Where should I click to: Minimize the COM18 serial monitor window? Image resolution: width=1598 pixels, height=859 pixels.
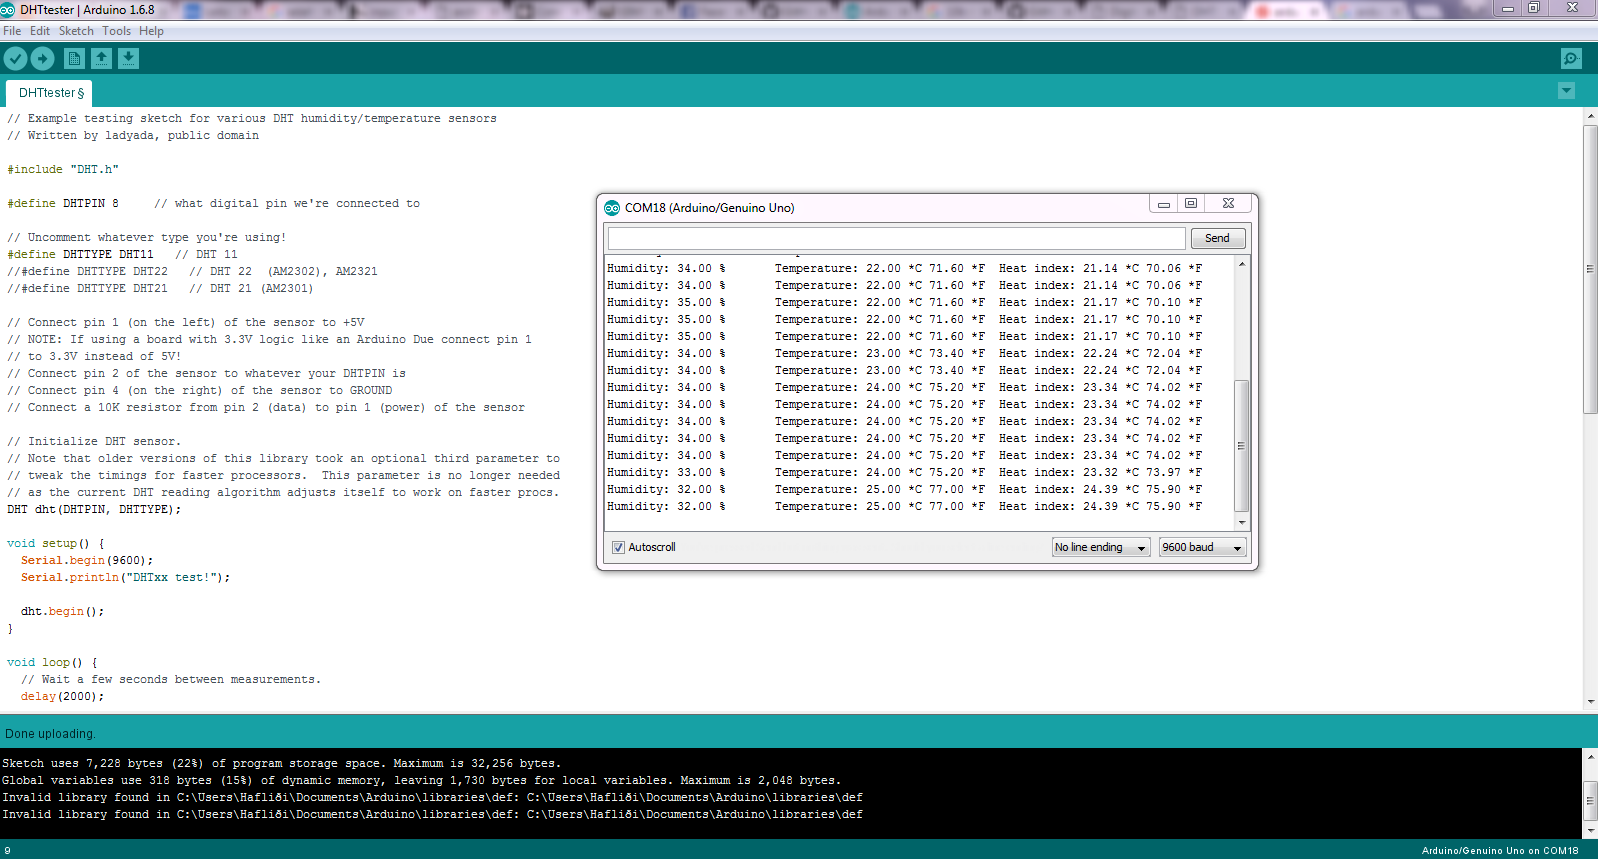1163,204
